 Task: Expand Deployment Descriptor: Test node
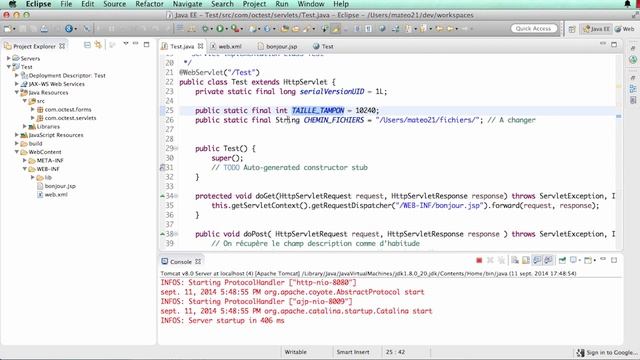[17, 75]
